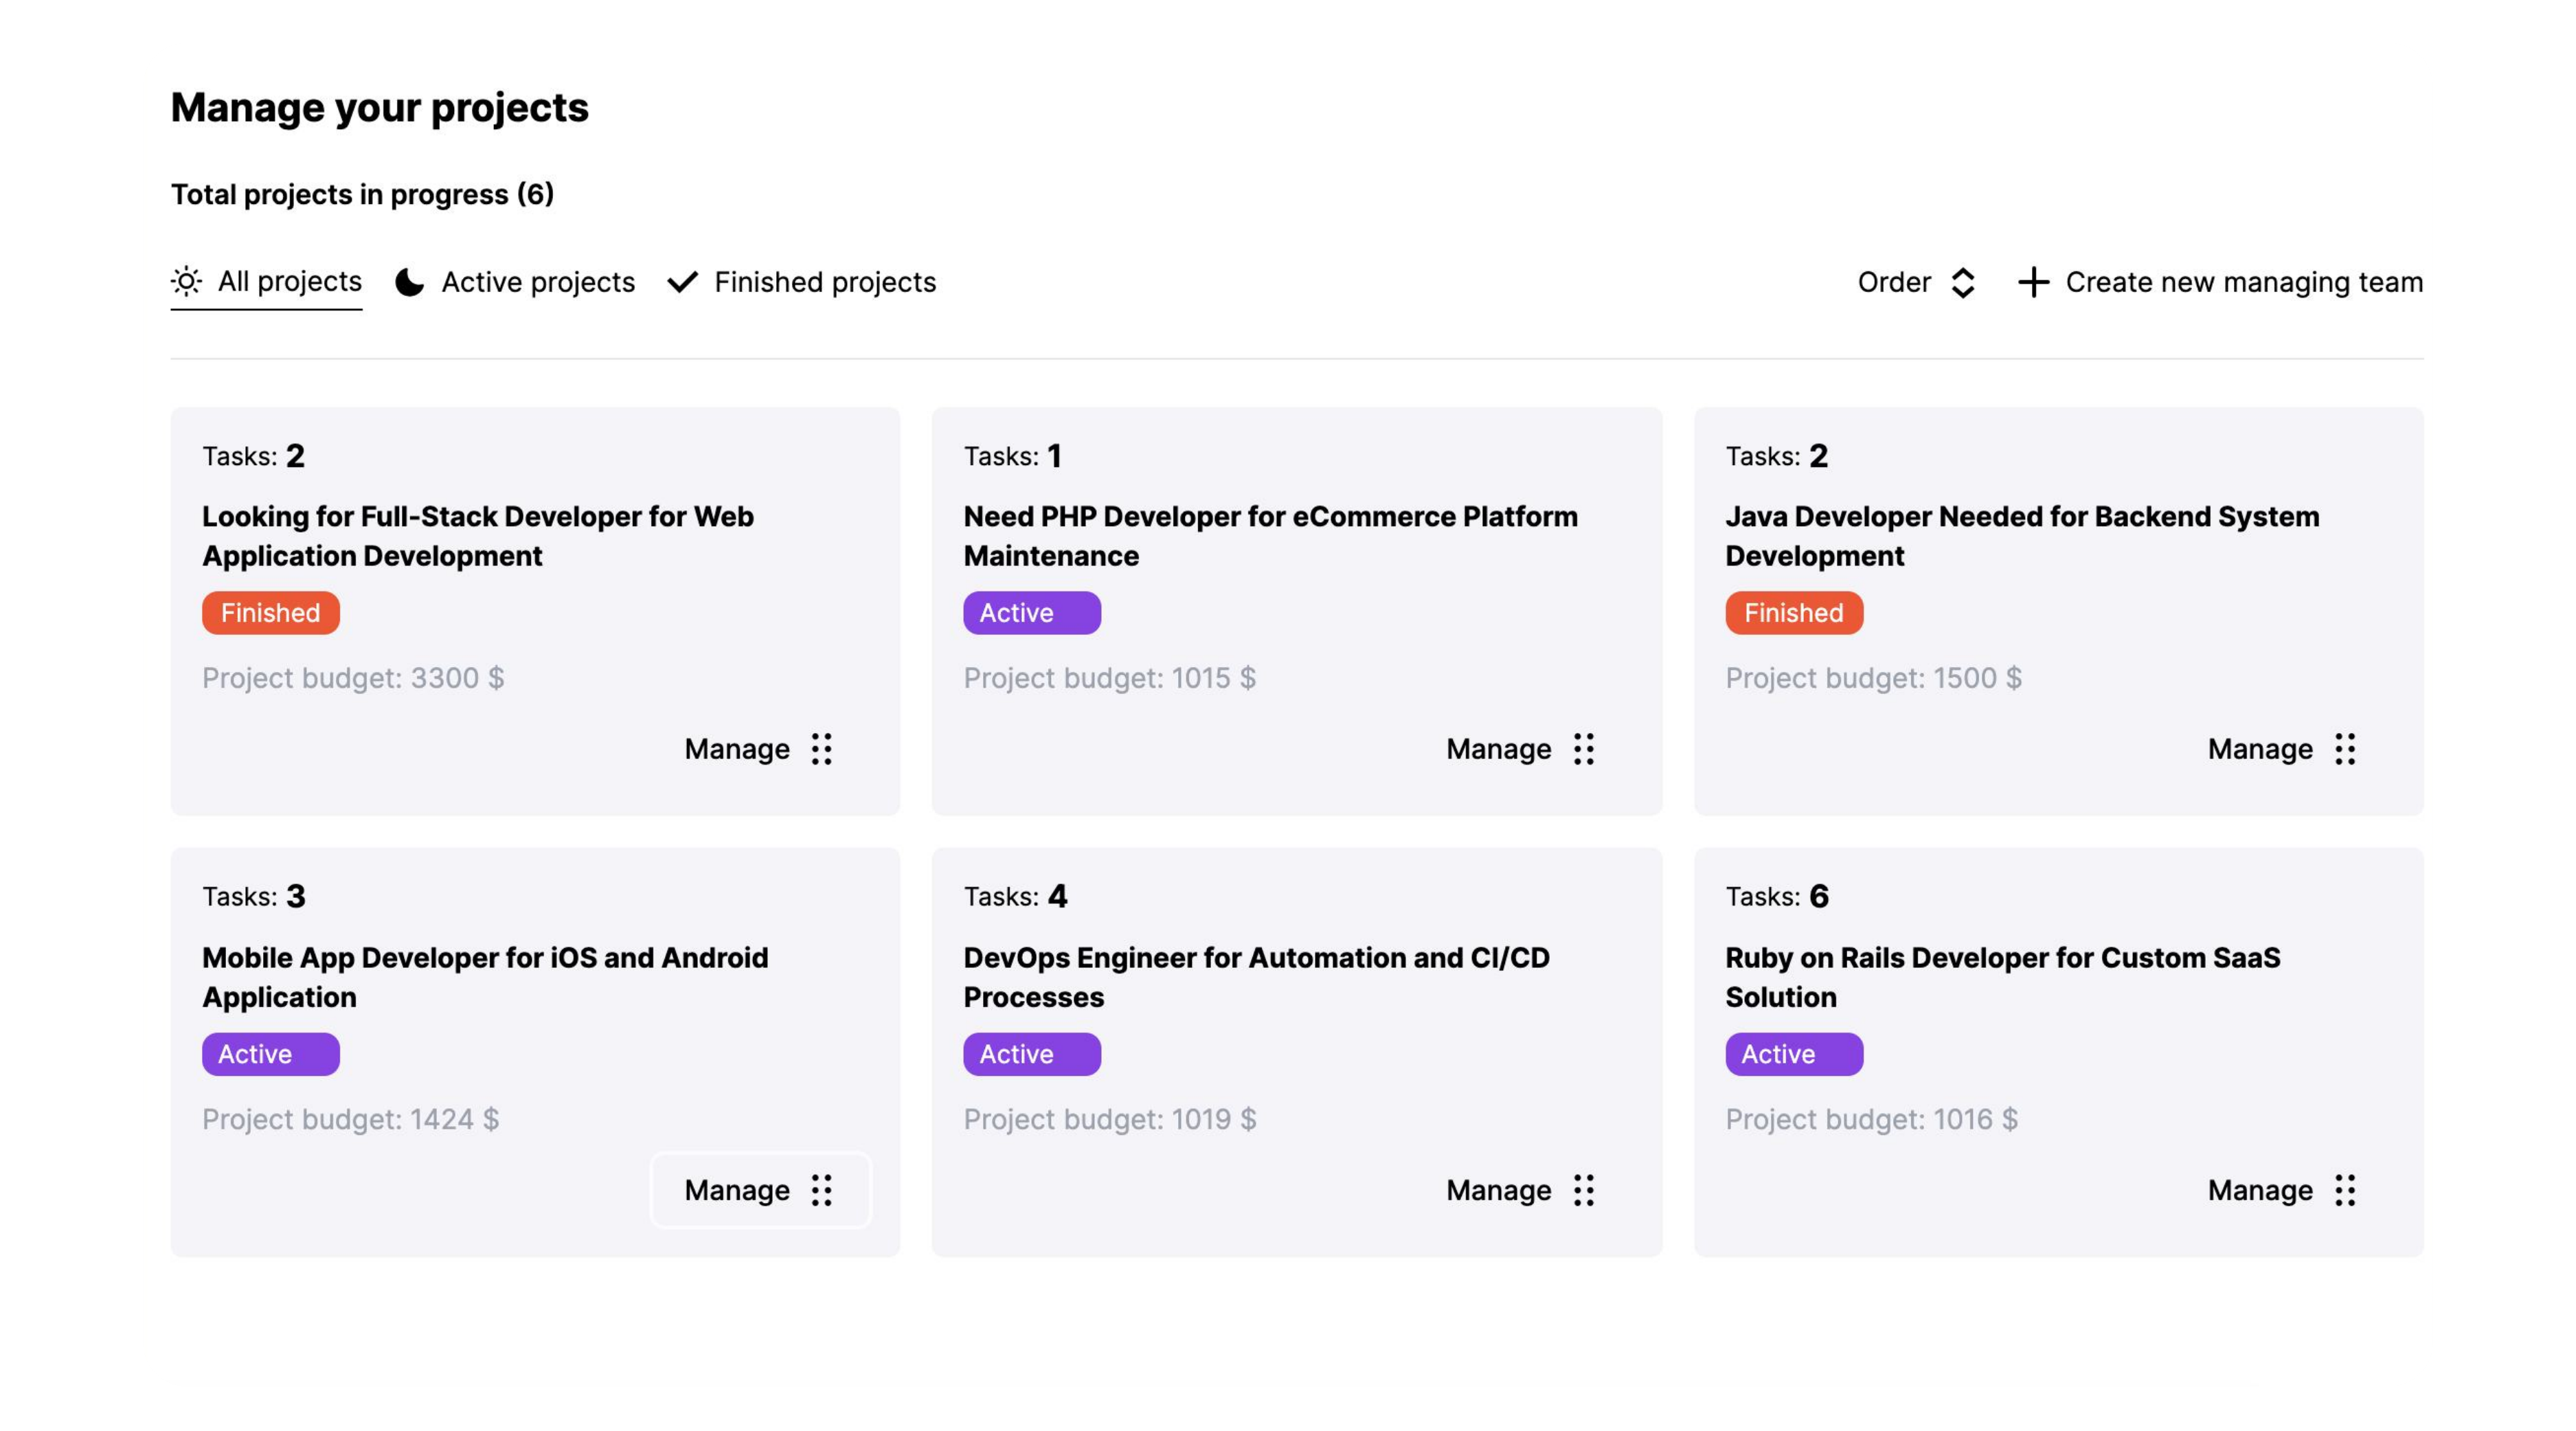This screenshot has height=1431, width=2576.
Task: Click 'Tasks: 4' on DevOps Engineer card
Action: (1016, 897)
